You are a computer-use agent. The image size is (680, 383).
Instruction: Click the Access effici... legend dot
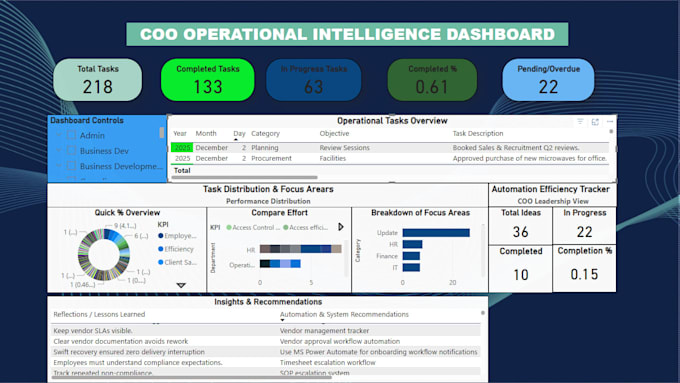tap(286, 227)
